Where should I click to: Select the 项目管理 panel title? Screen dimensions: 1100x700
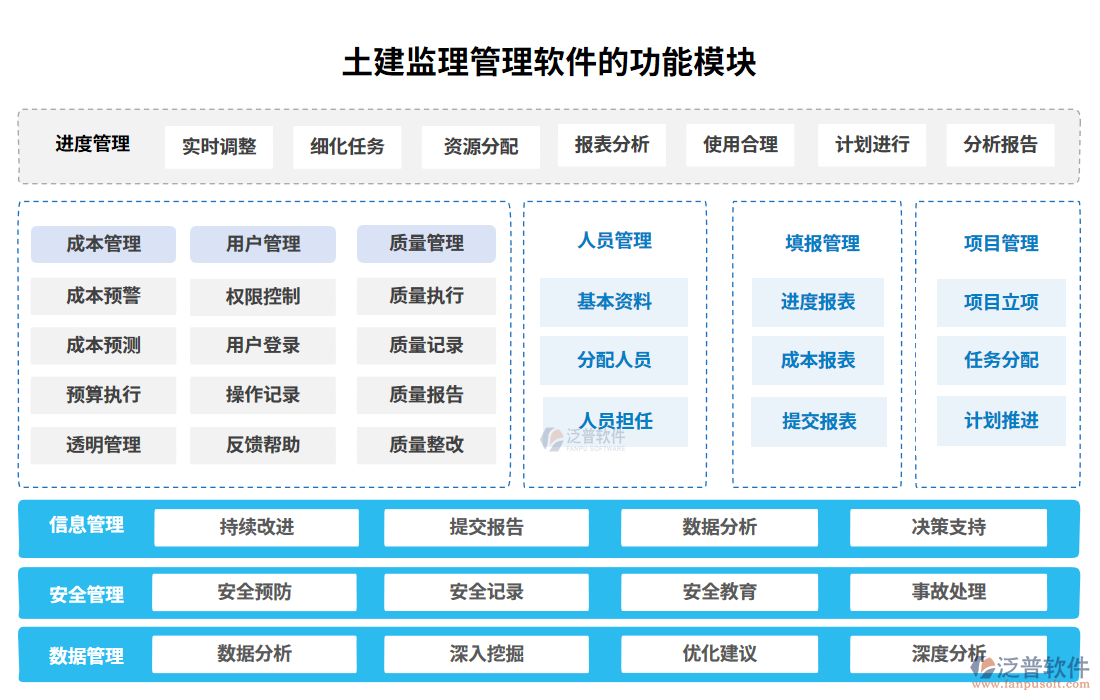click(x=1001, y=241)
